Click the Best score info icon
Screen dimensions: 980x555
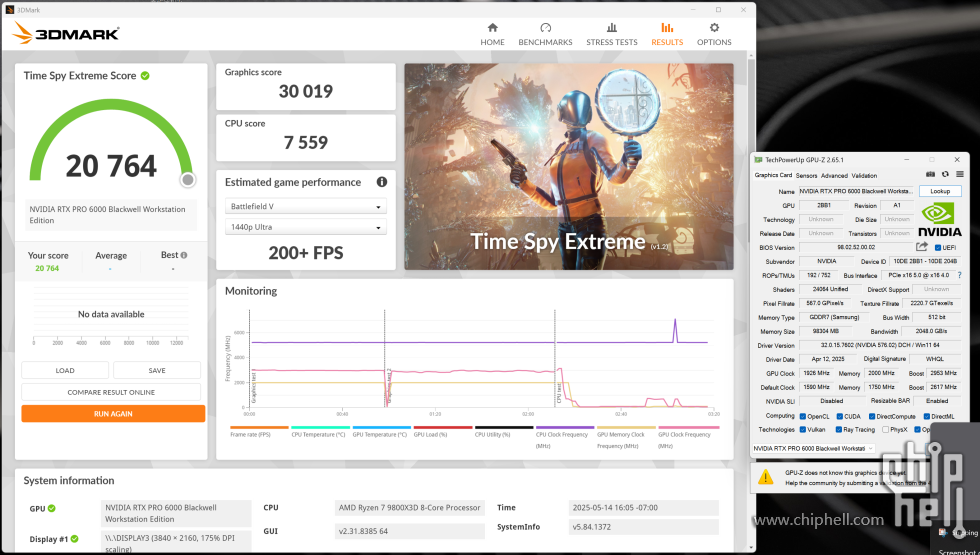point(184,255)
